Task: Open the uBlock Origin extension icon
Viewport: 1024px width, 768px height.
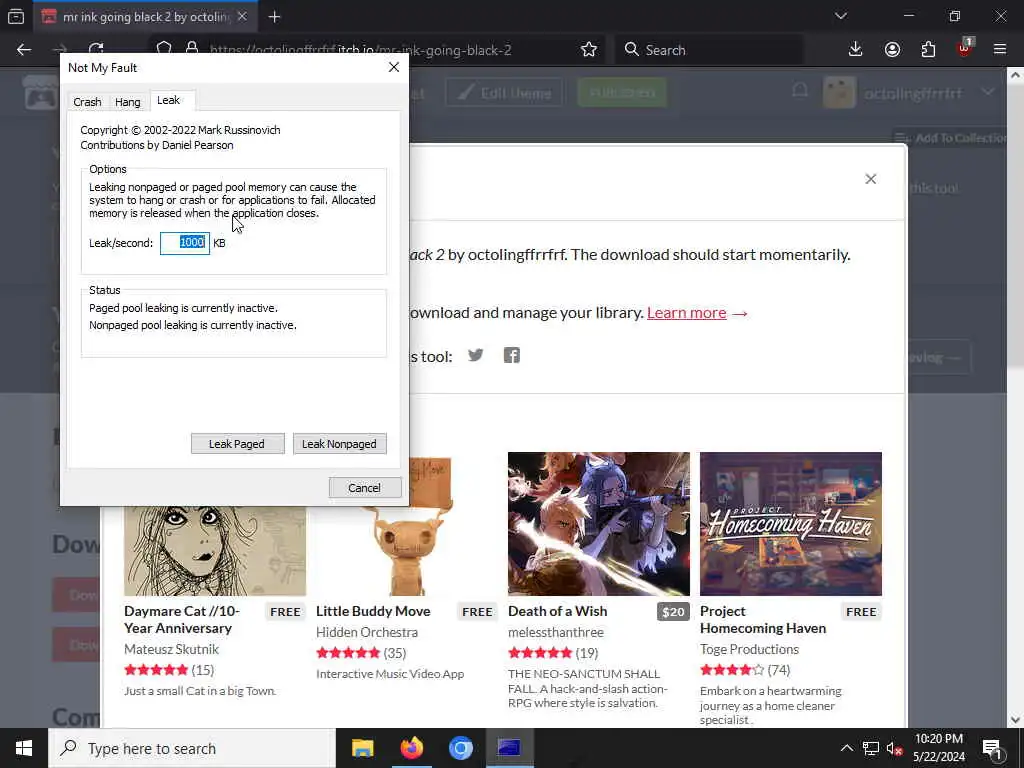Action: tap(964, 48)
